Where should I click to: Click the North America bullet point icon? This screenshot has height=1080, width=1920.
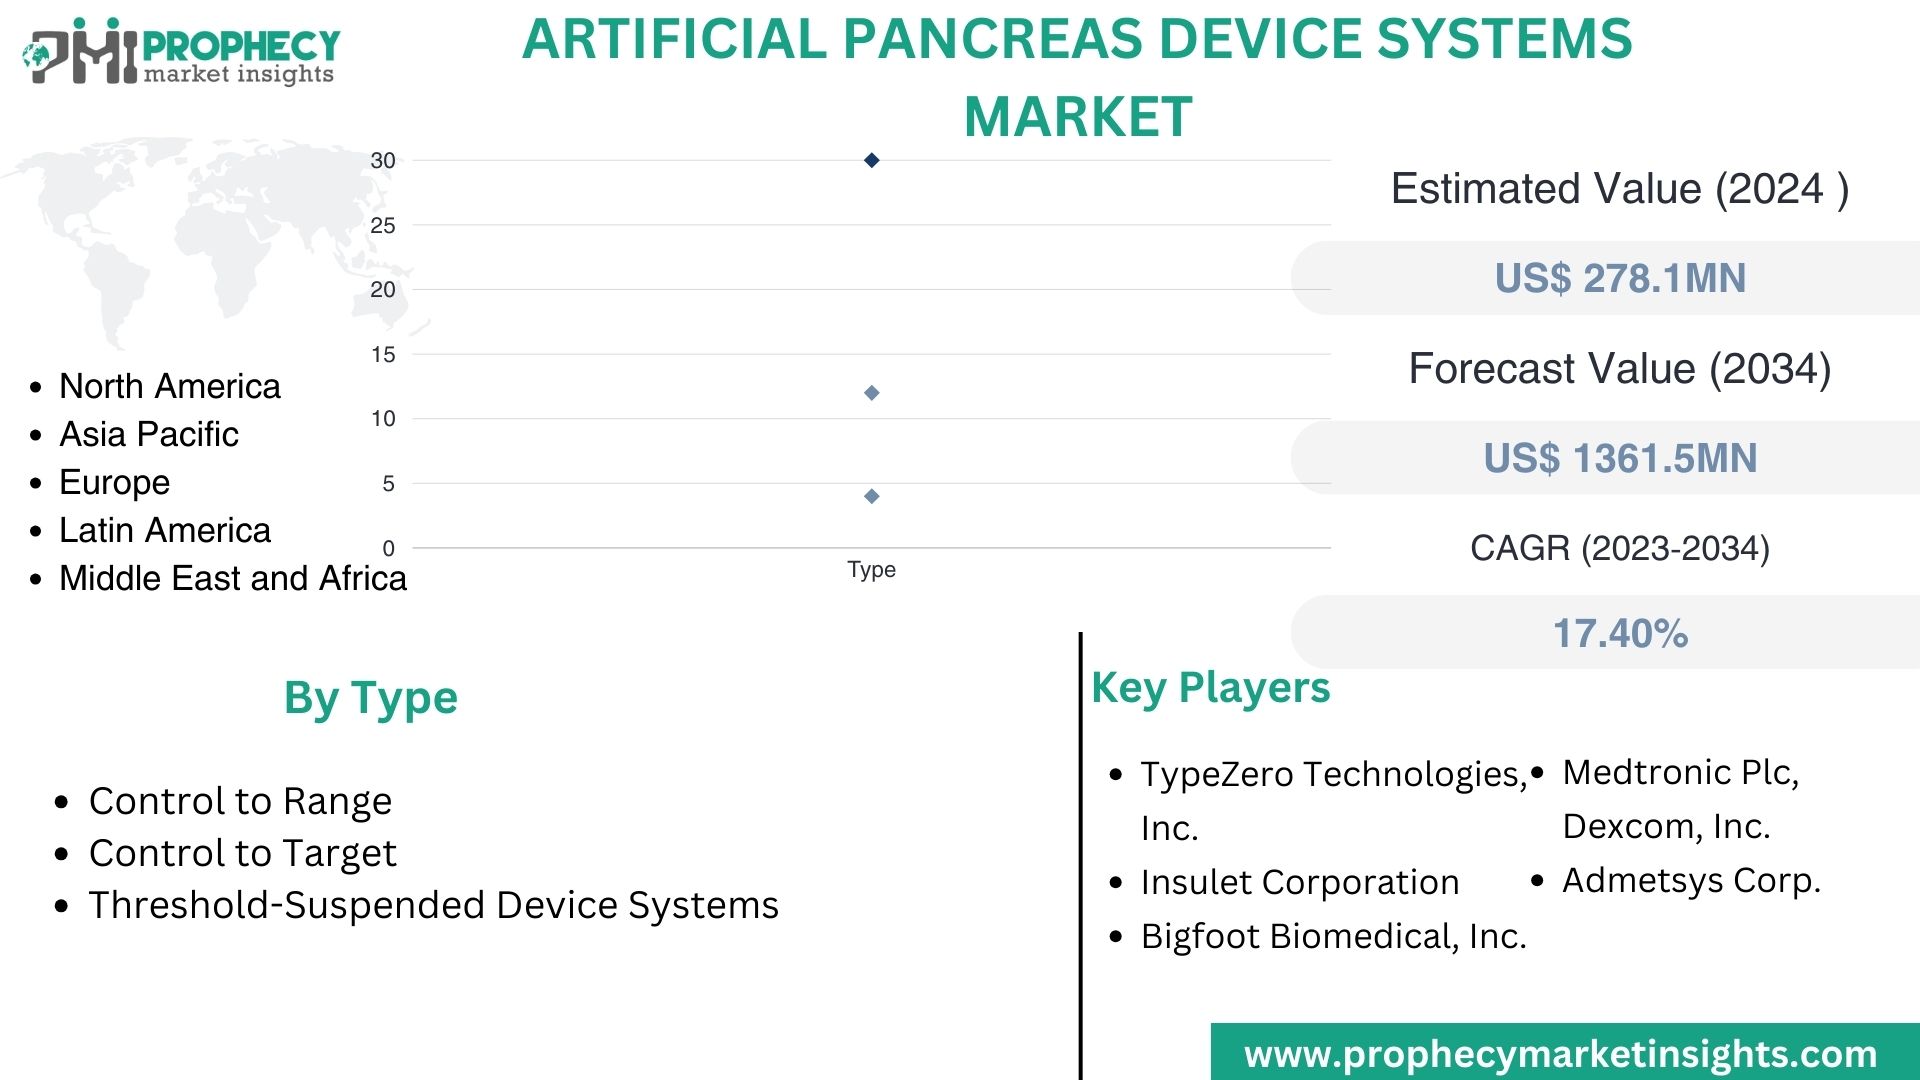tap(40, 385)
